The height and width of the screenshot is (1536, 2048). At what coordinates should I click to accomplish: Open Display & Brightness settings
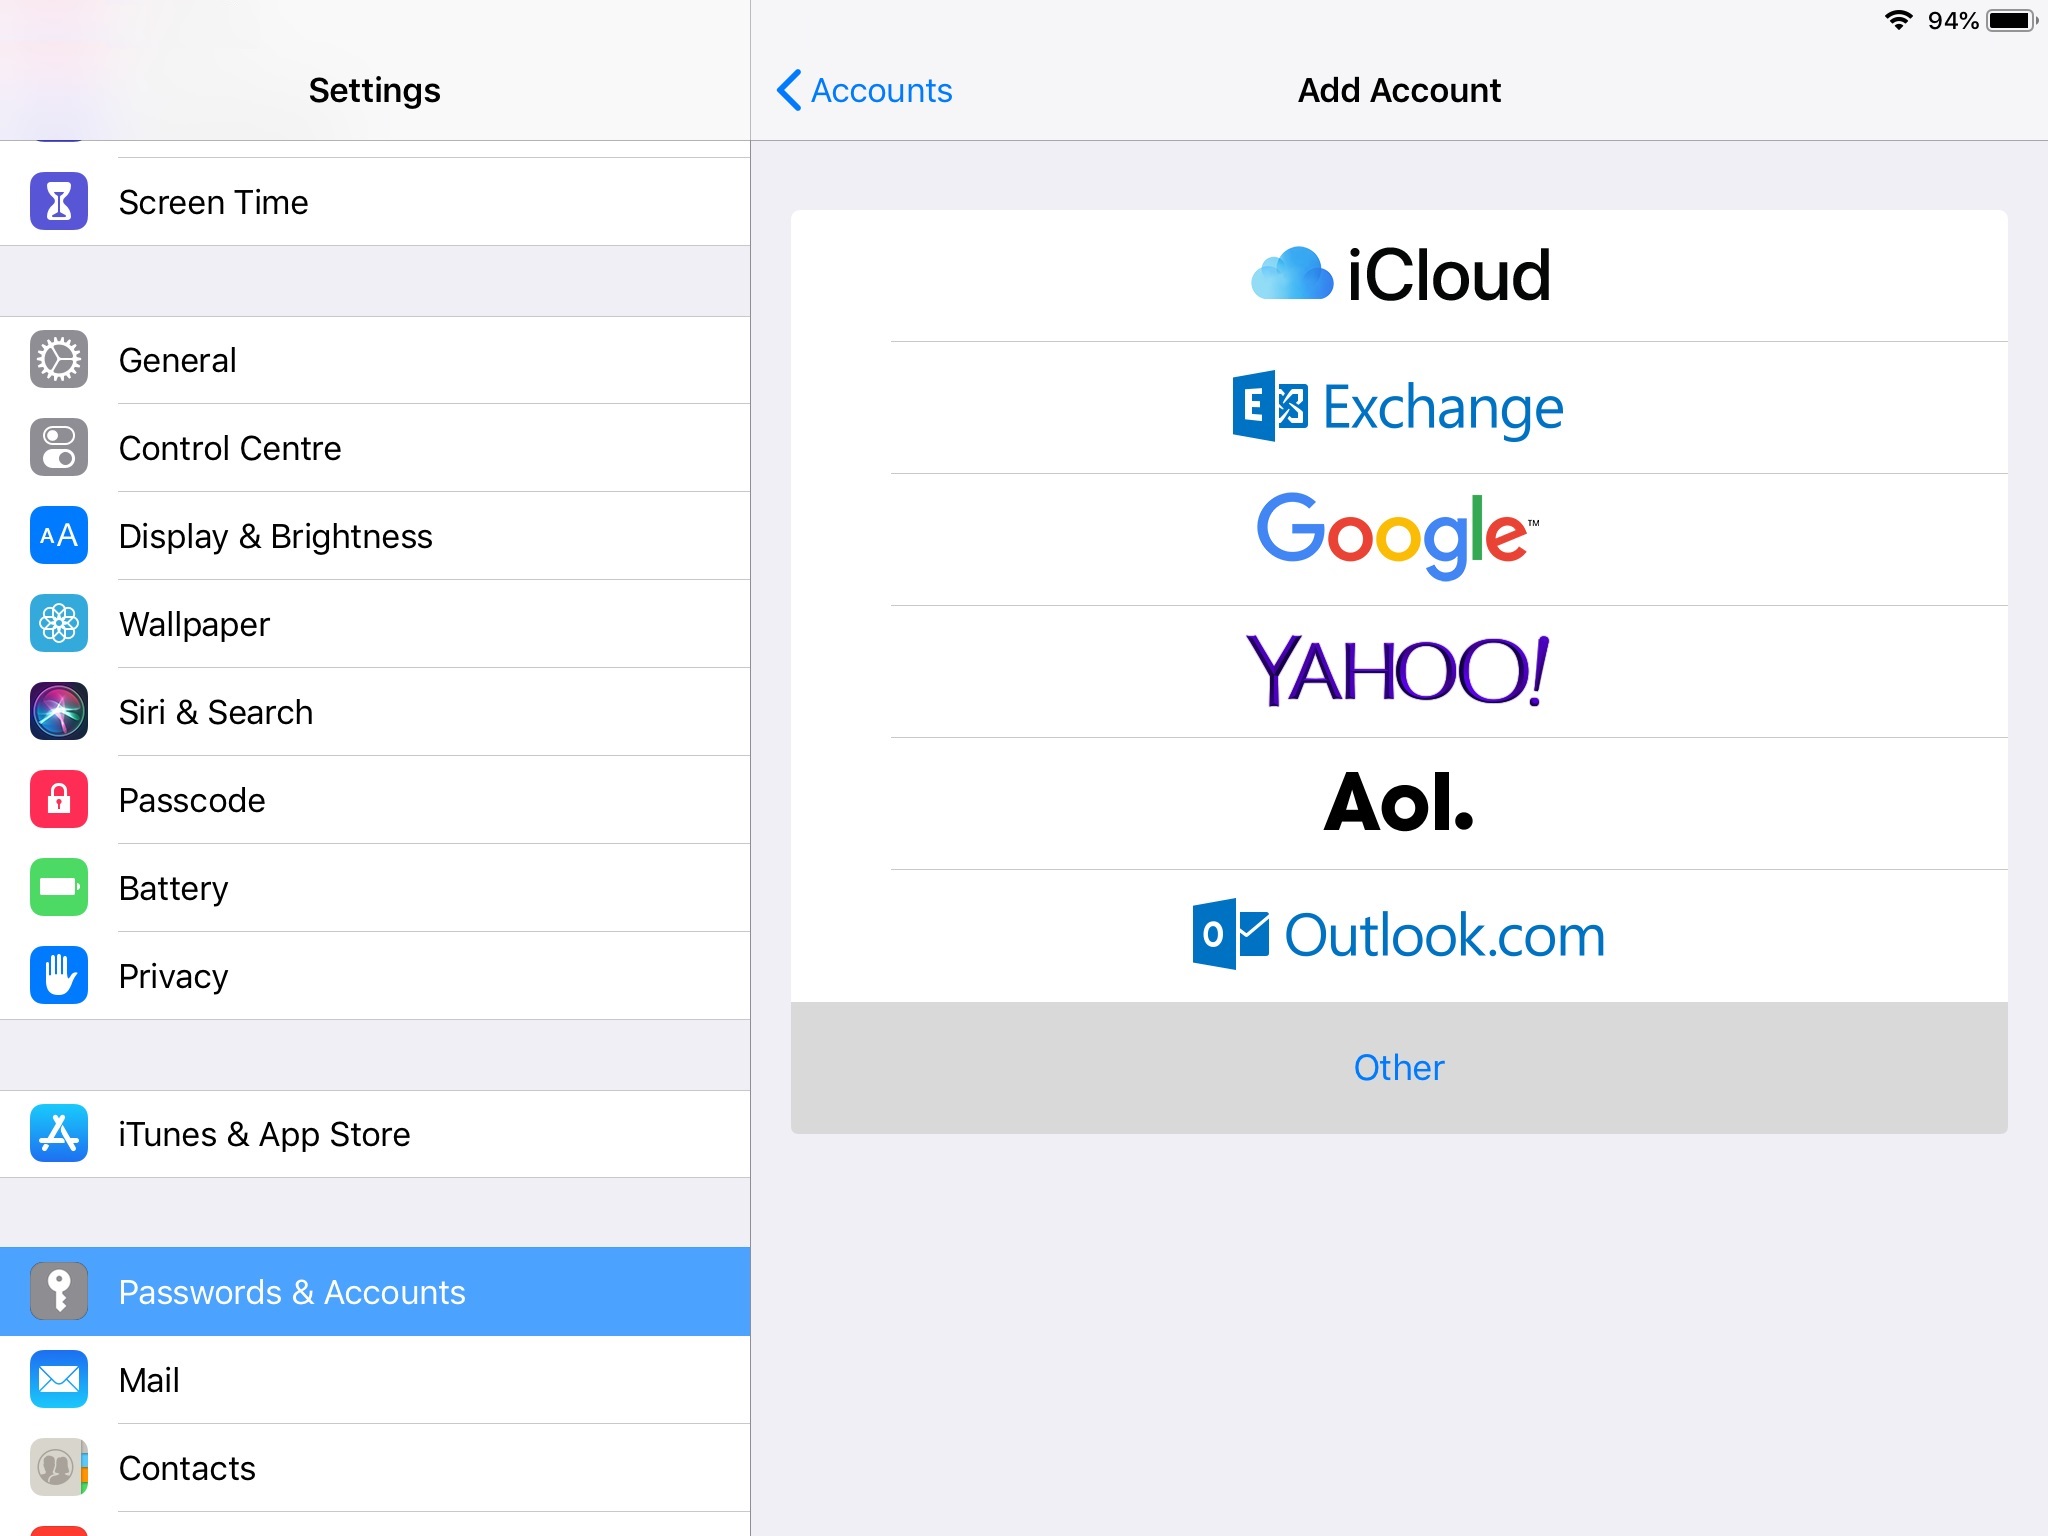375,535
